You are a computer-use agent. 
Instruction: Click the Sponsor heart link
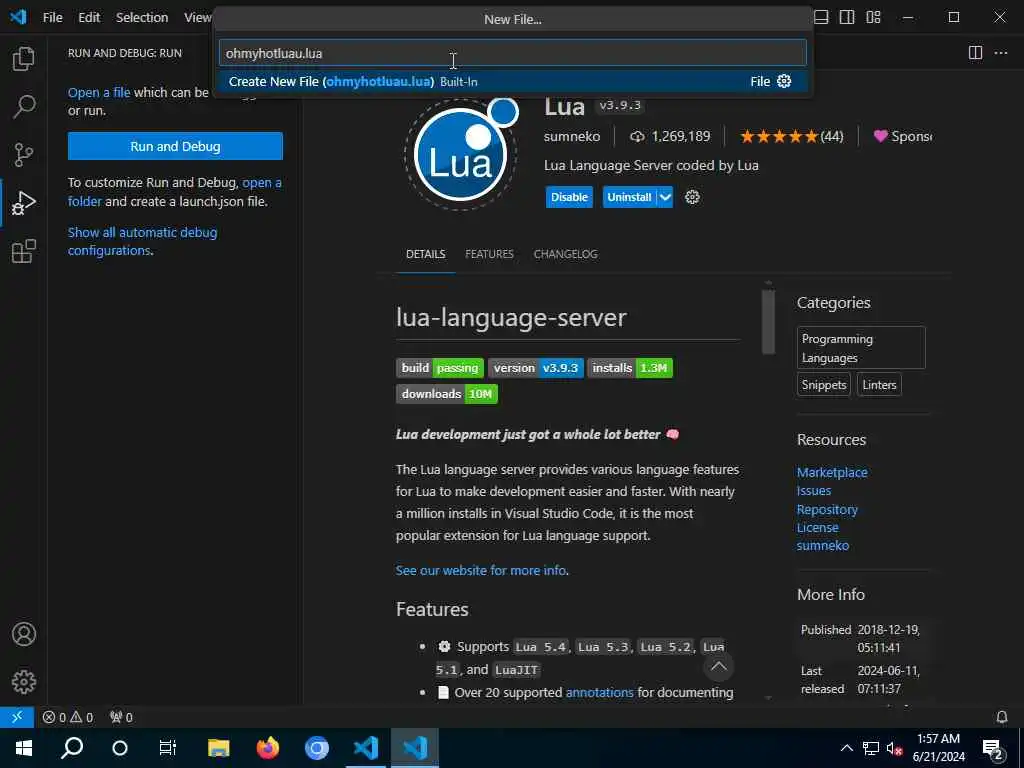pyautogui.click(x=903, y=136)
